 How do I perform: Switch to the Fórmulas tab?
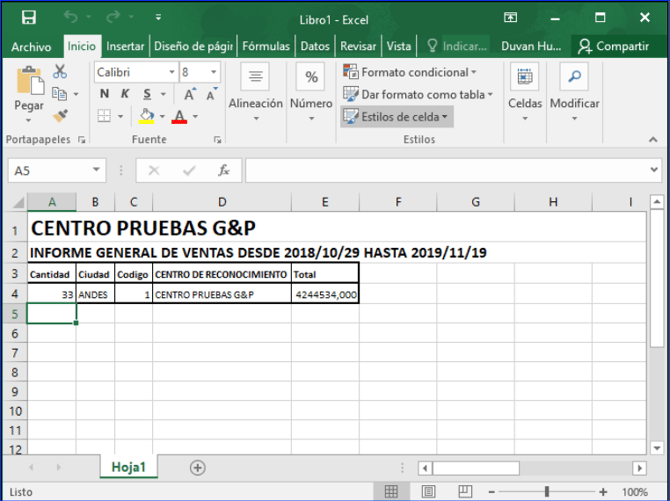coord(266,46)
